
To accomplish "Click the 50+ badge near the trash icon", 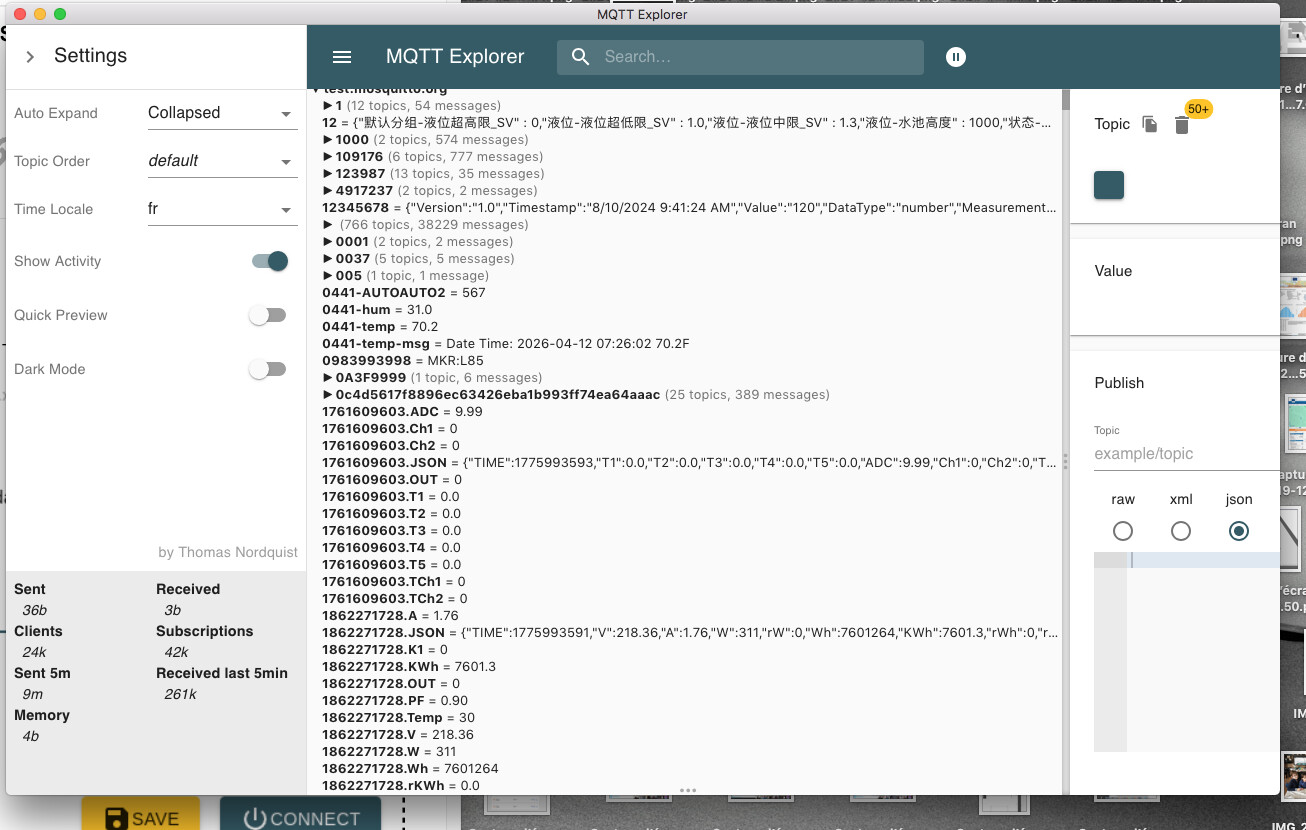I will pyautogui.click(x=1199, y=109).
